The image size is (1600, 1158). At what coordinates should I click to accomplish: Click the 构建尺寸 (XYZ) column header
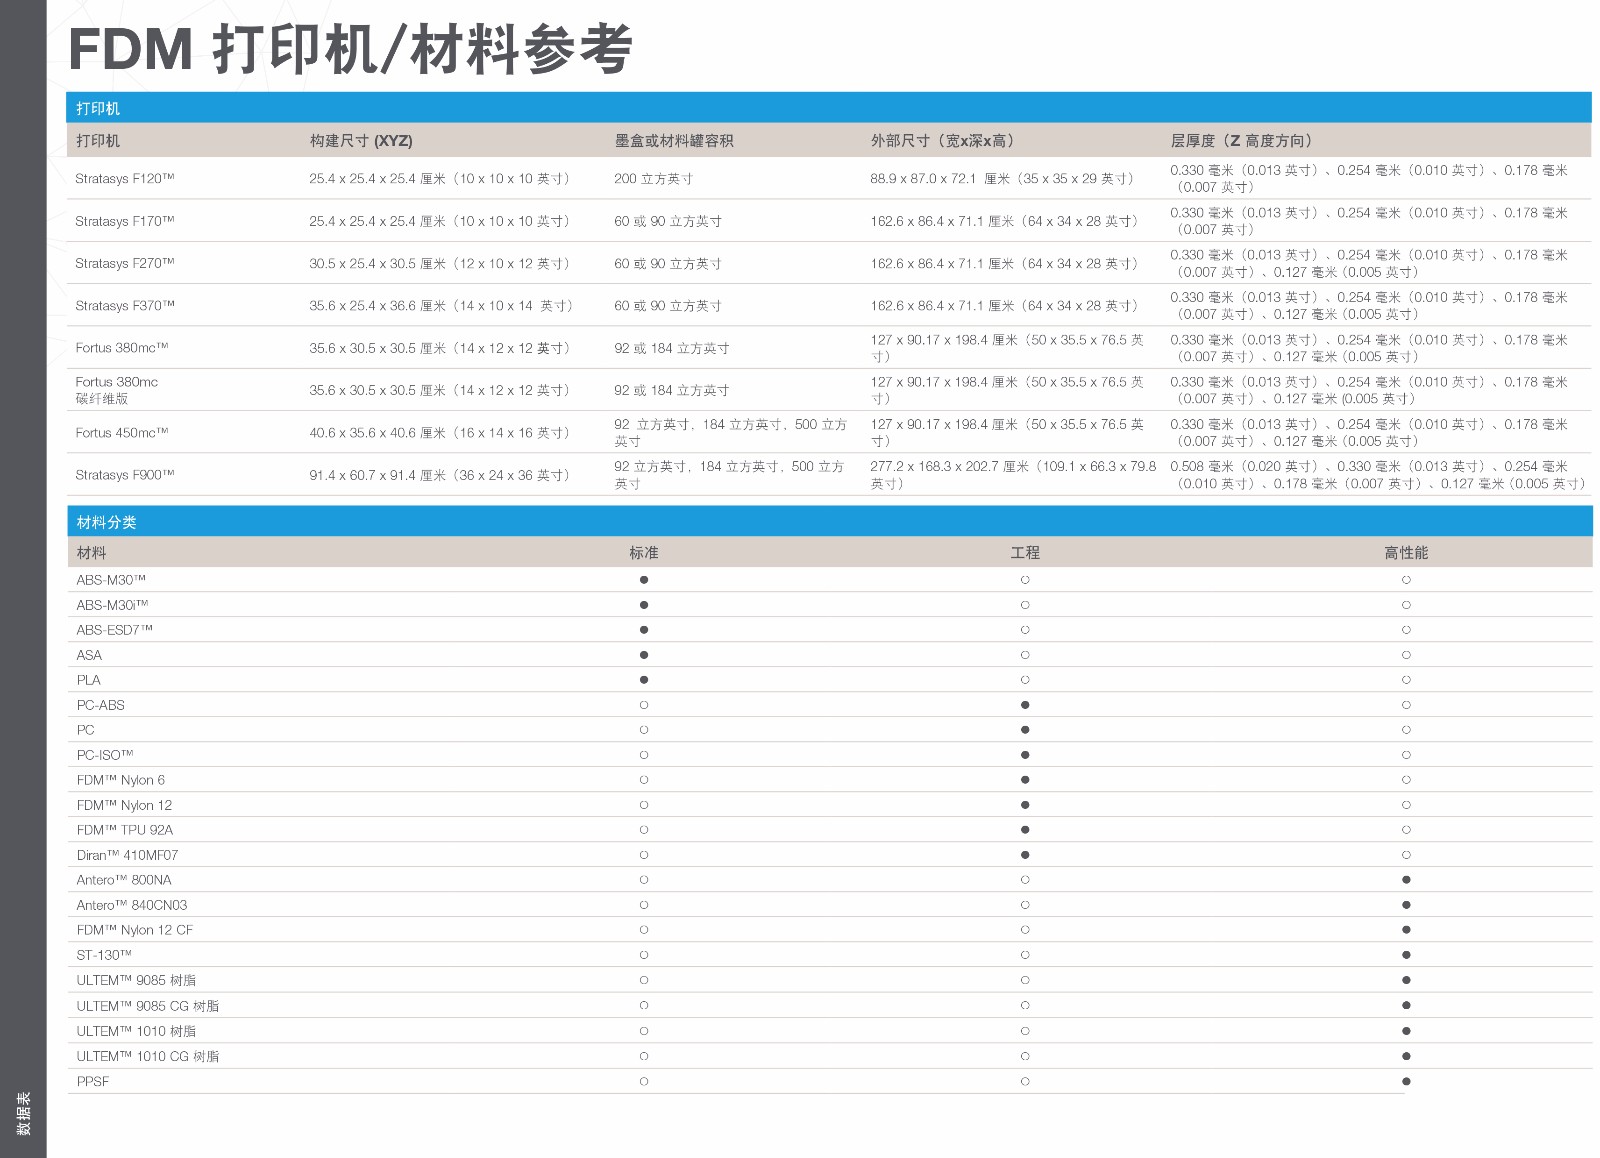pos(361,141)
